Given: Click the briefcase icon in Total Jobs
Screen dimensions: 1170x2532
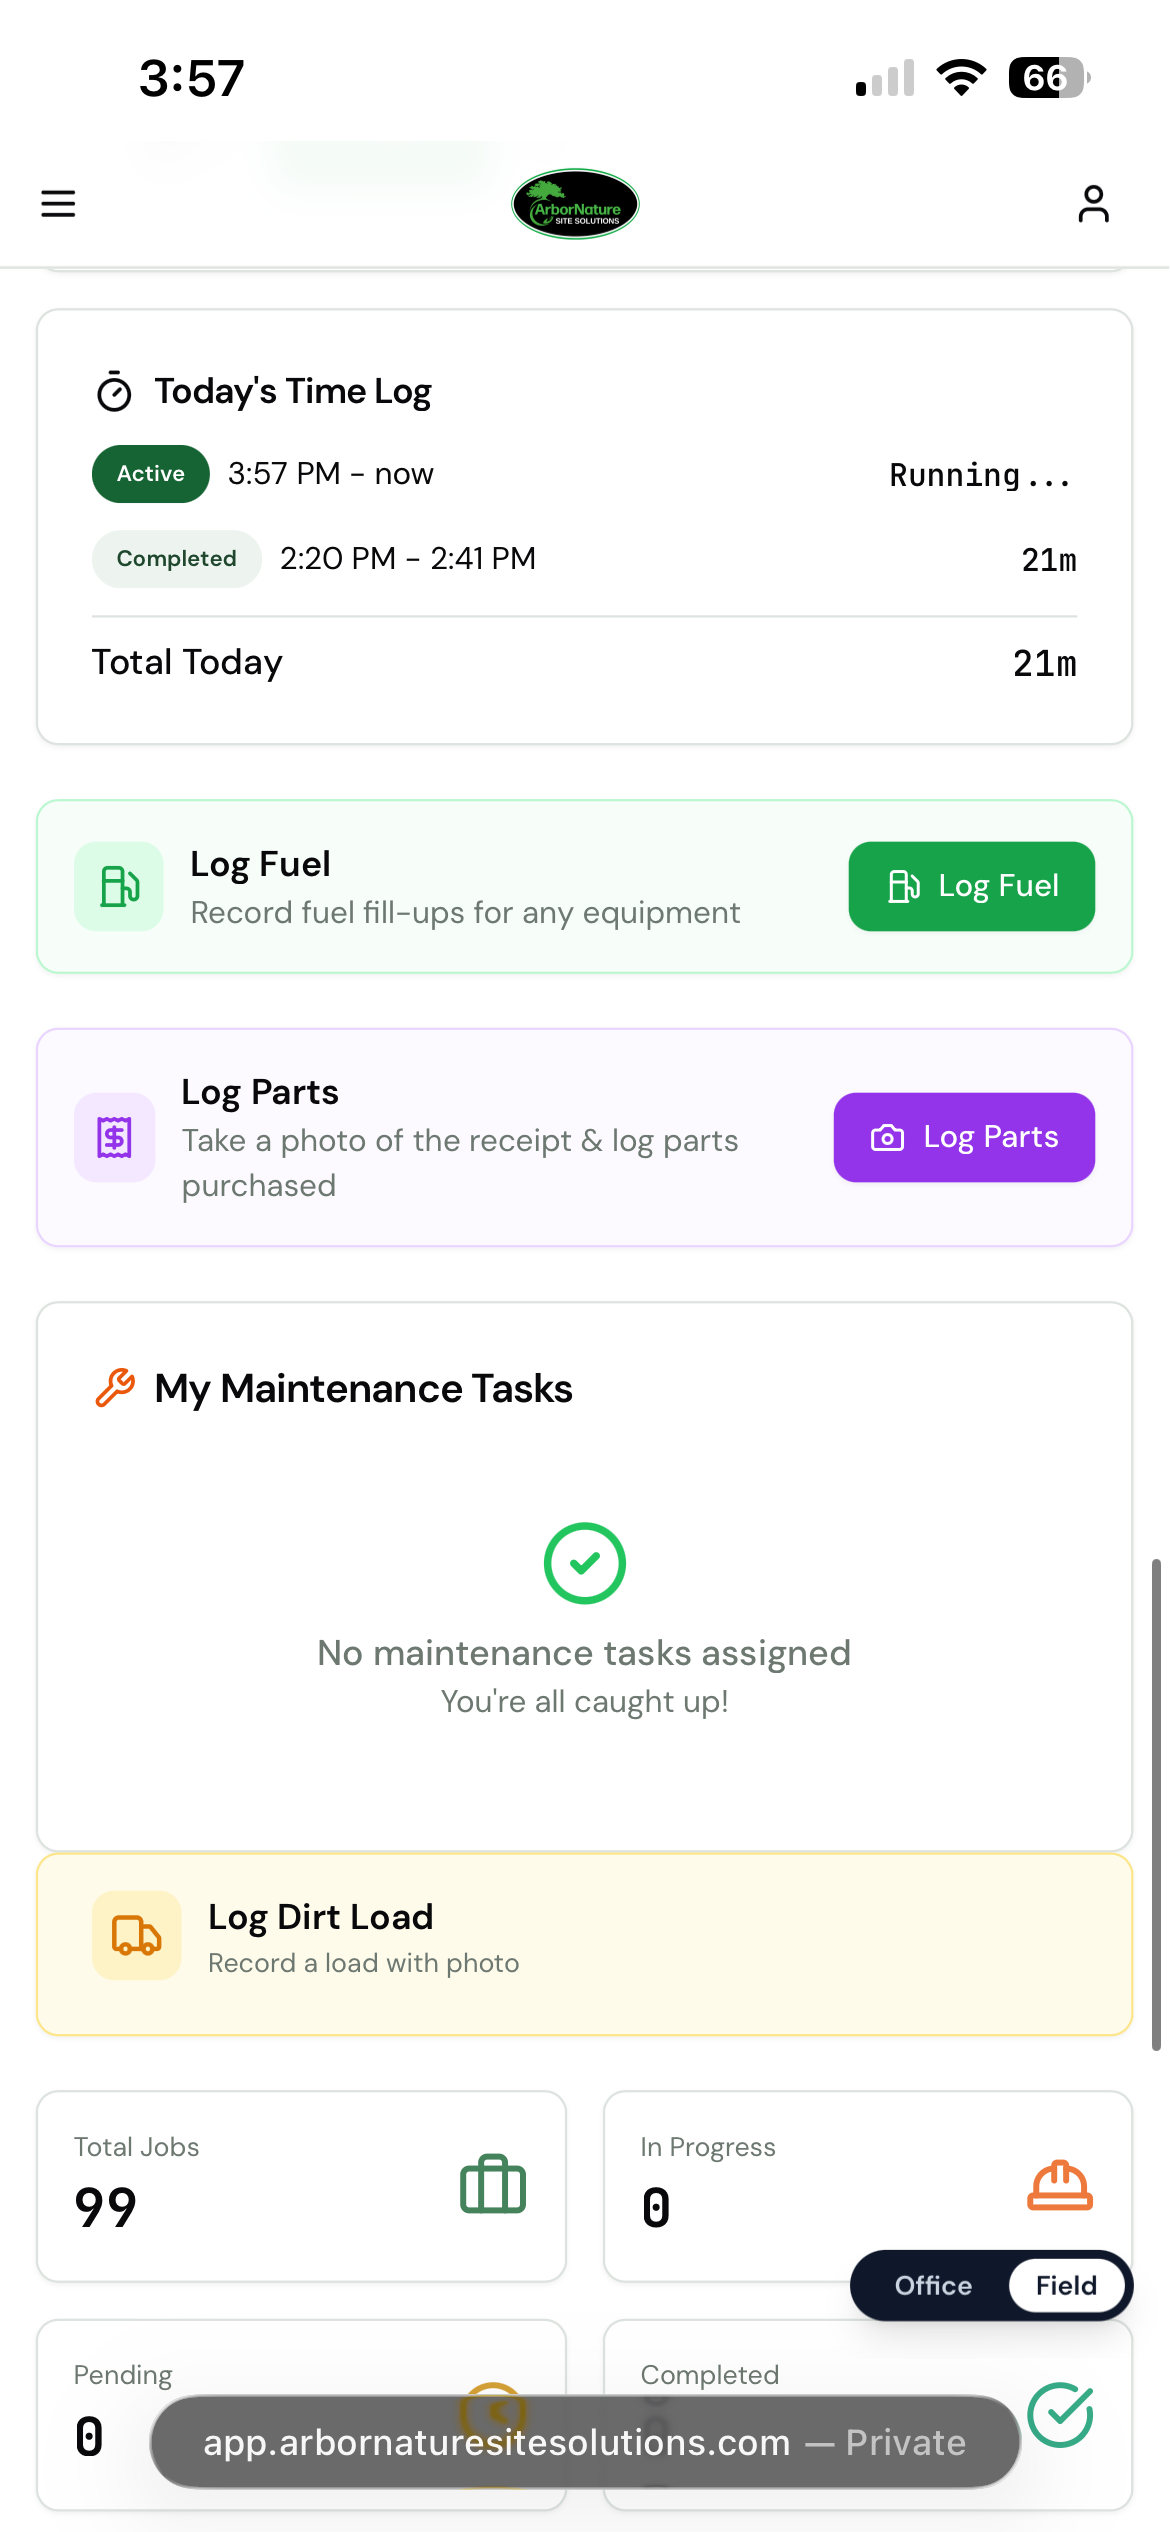Looking at the screenshot, I should coord(493,2184).
